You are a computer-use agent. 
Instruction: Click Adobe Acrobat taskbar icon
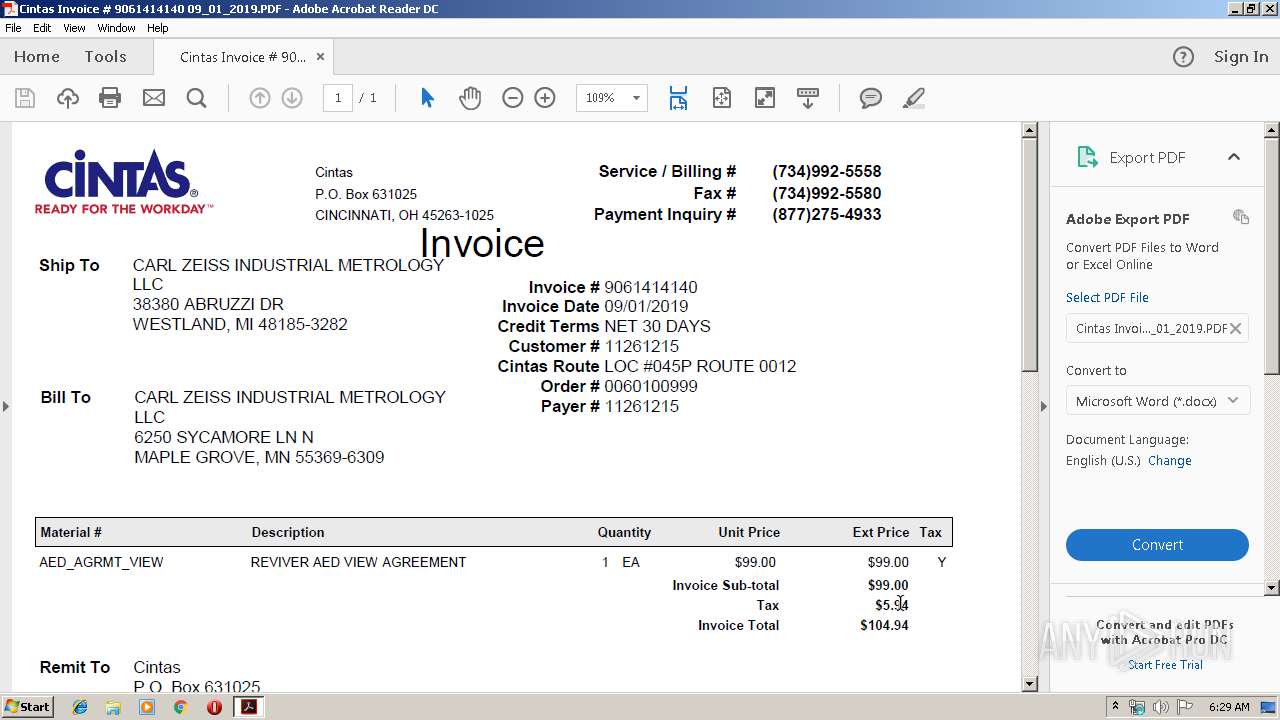249,707
